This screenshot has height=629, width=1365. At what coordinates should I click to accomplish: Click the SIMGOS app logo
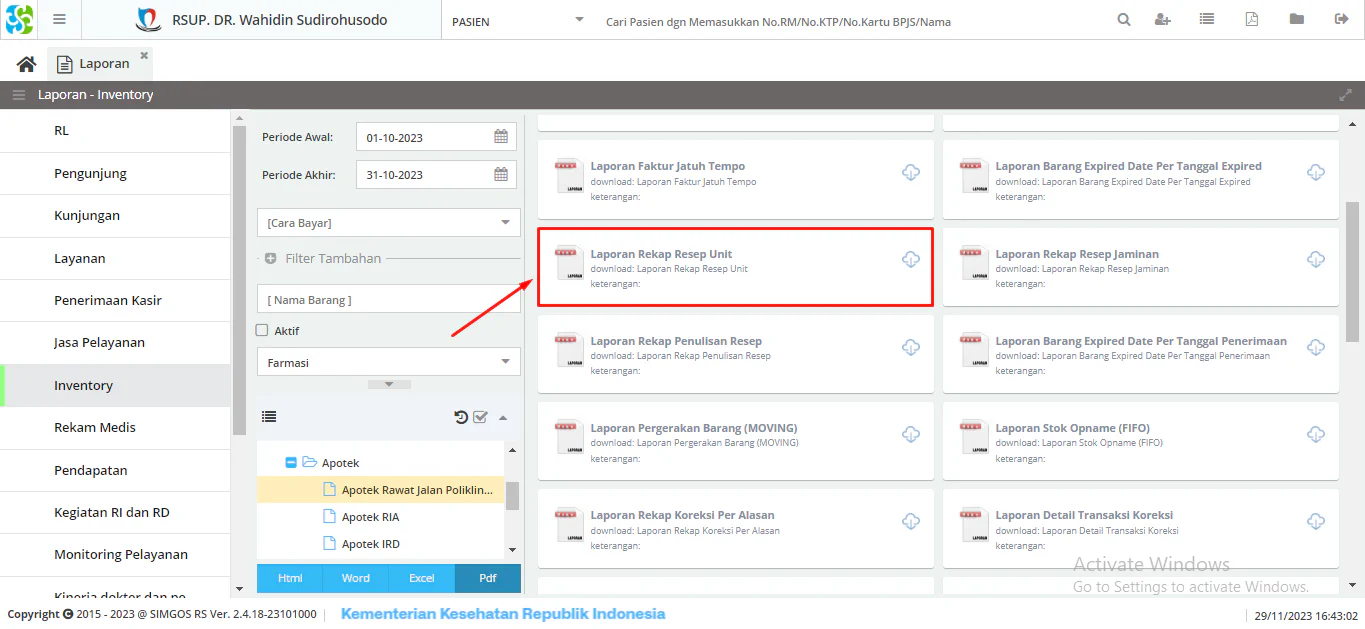(x=20, y=20)
